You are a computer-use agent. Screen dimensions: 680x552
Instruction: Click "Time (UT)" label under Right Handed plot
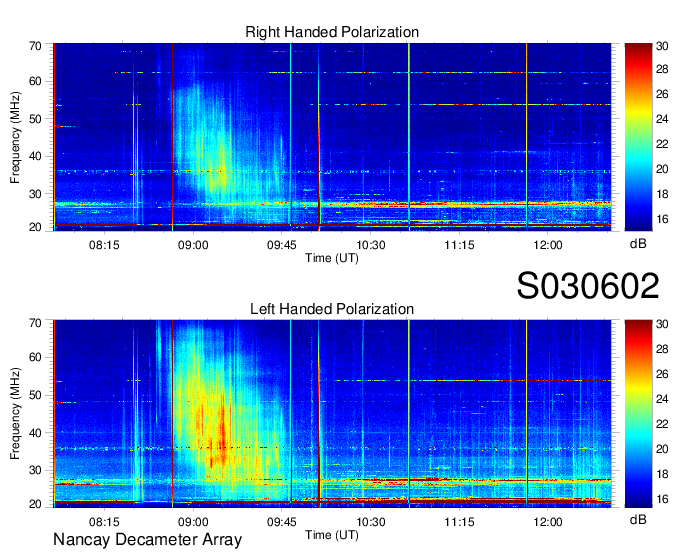[x=332, y=258]
